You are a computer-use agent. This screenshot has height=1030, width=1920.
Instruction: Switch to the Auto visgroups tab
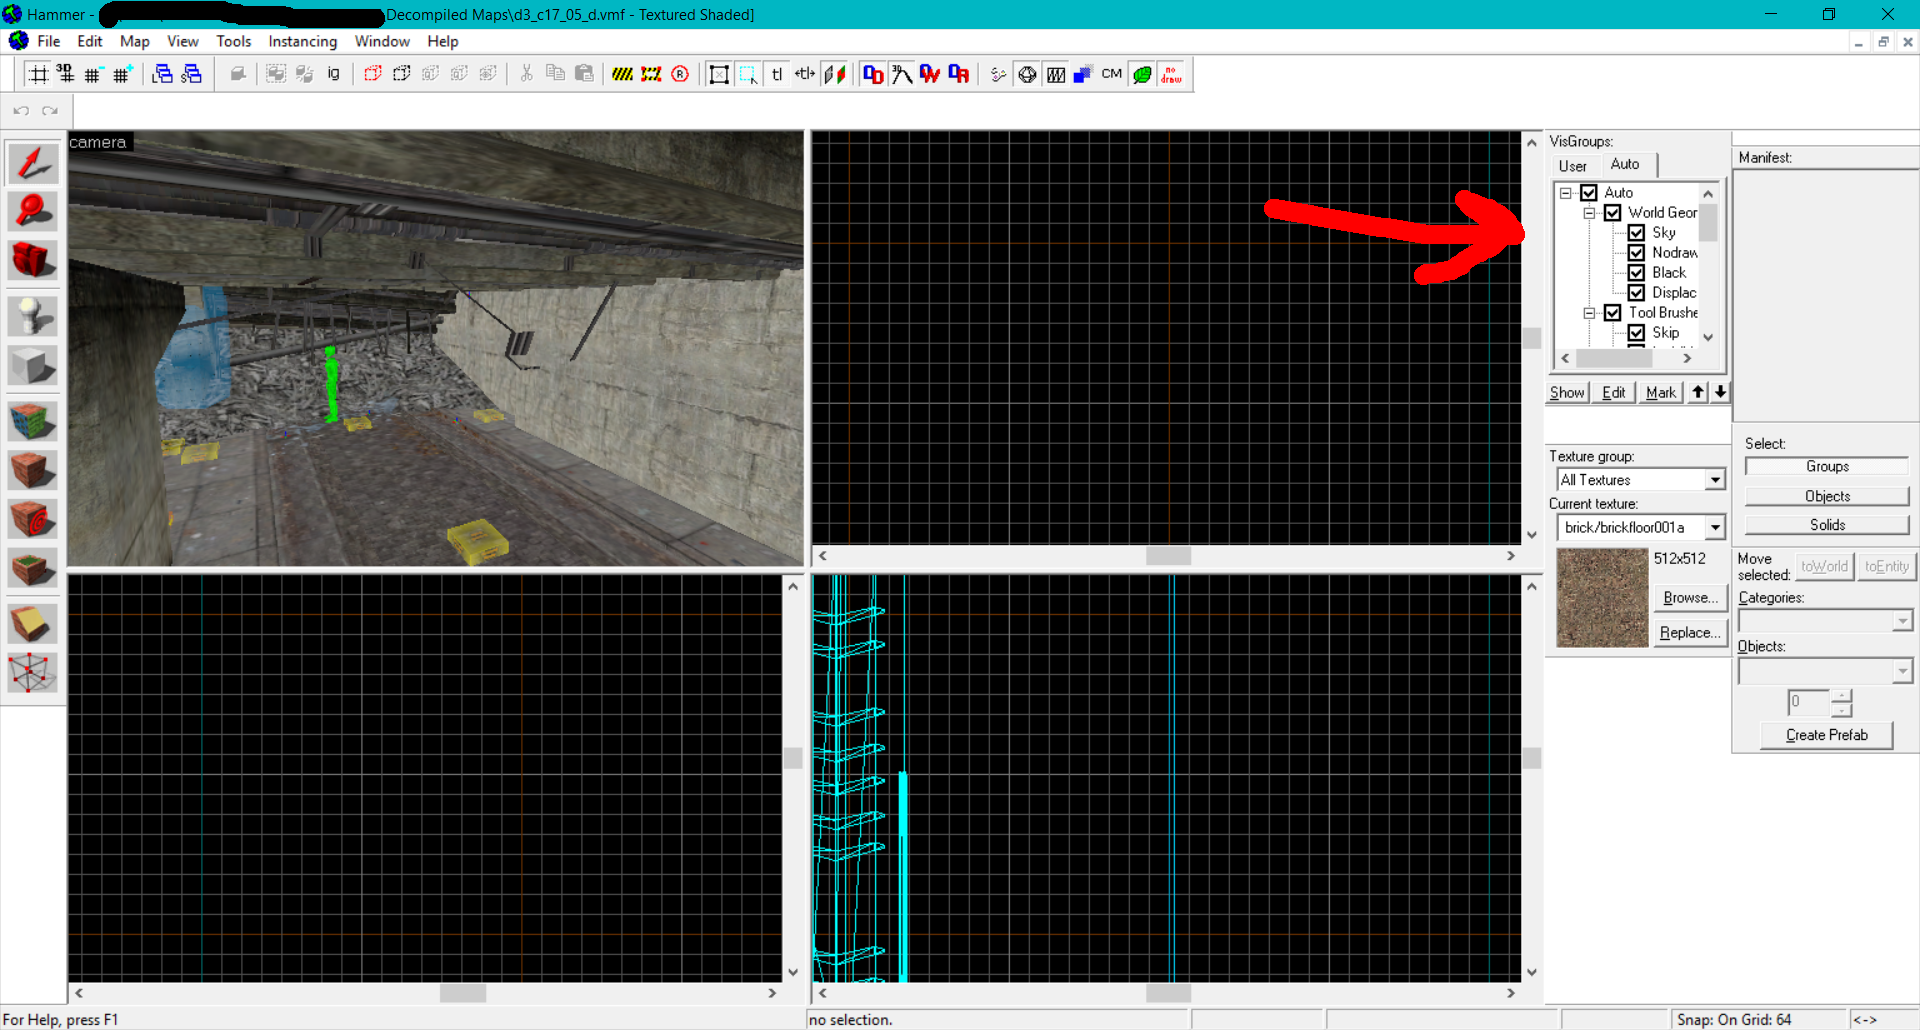1625,164
